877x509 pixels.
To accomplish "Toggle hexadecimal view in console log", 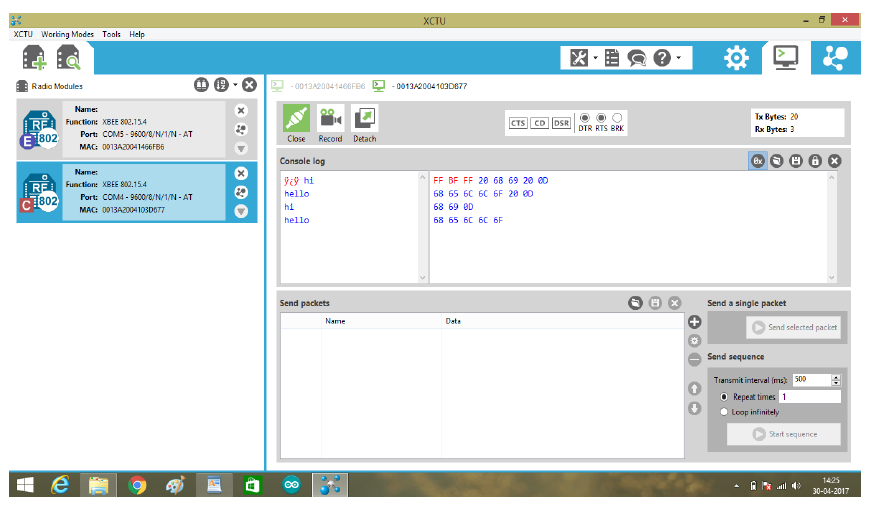I will 758,161.
